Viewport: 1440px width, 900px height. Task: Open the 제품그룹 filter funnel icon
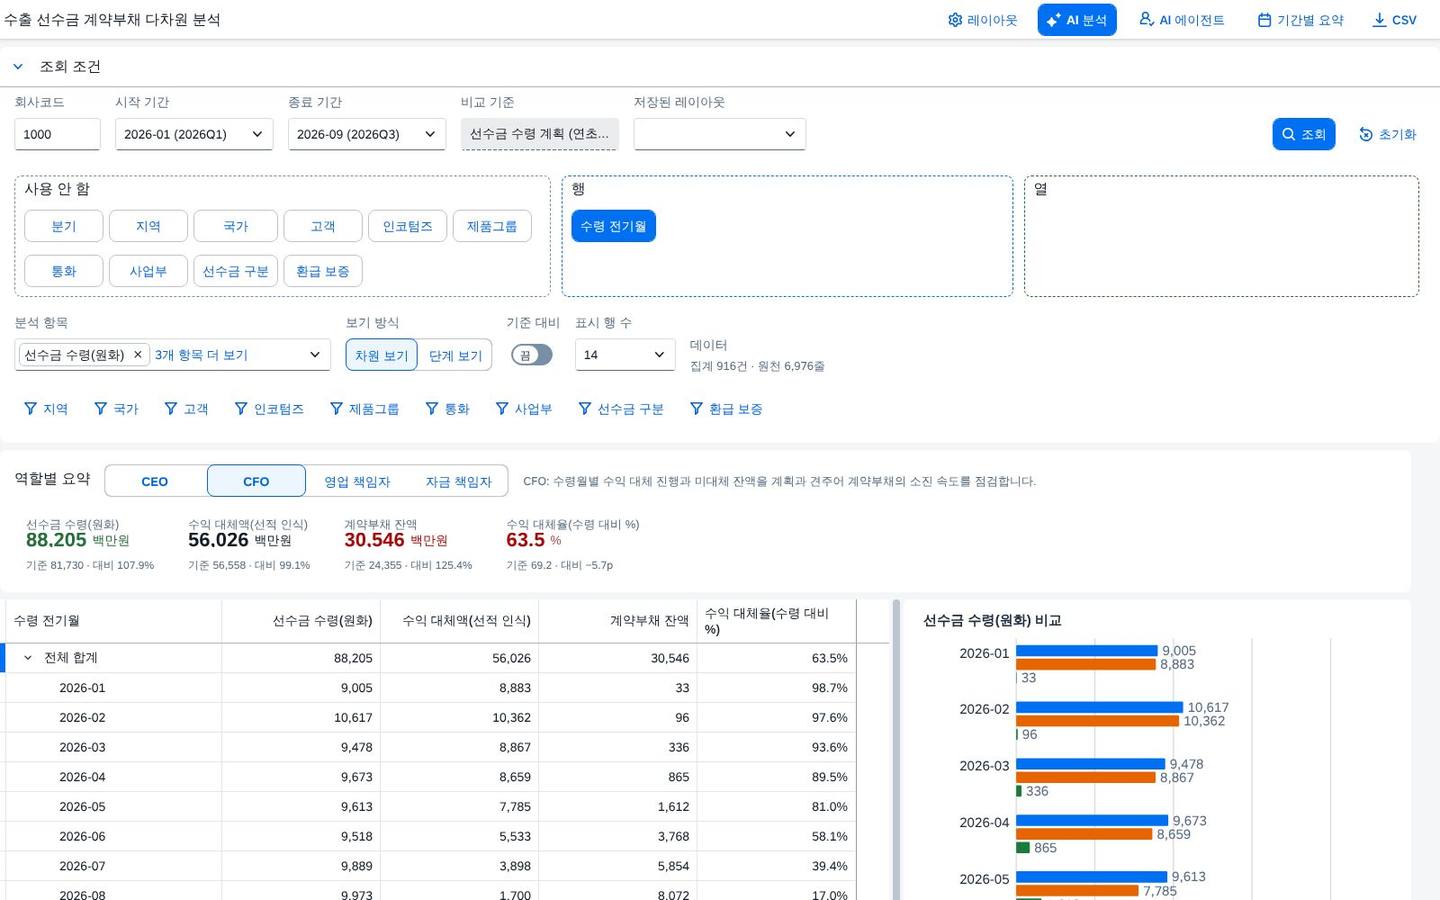pyautogui.click(x=337, y=409)
